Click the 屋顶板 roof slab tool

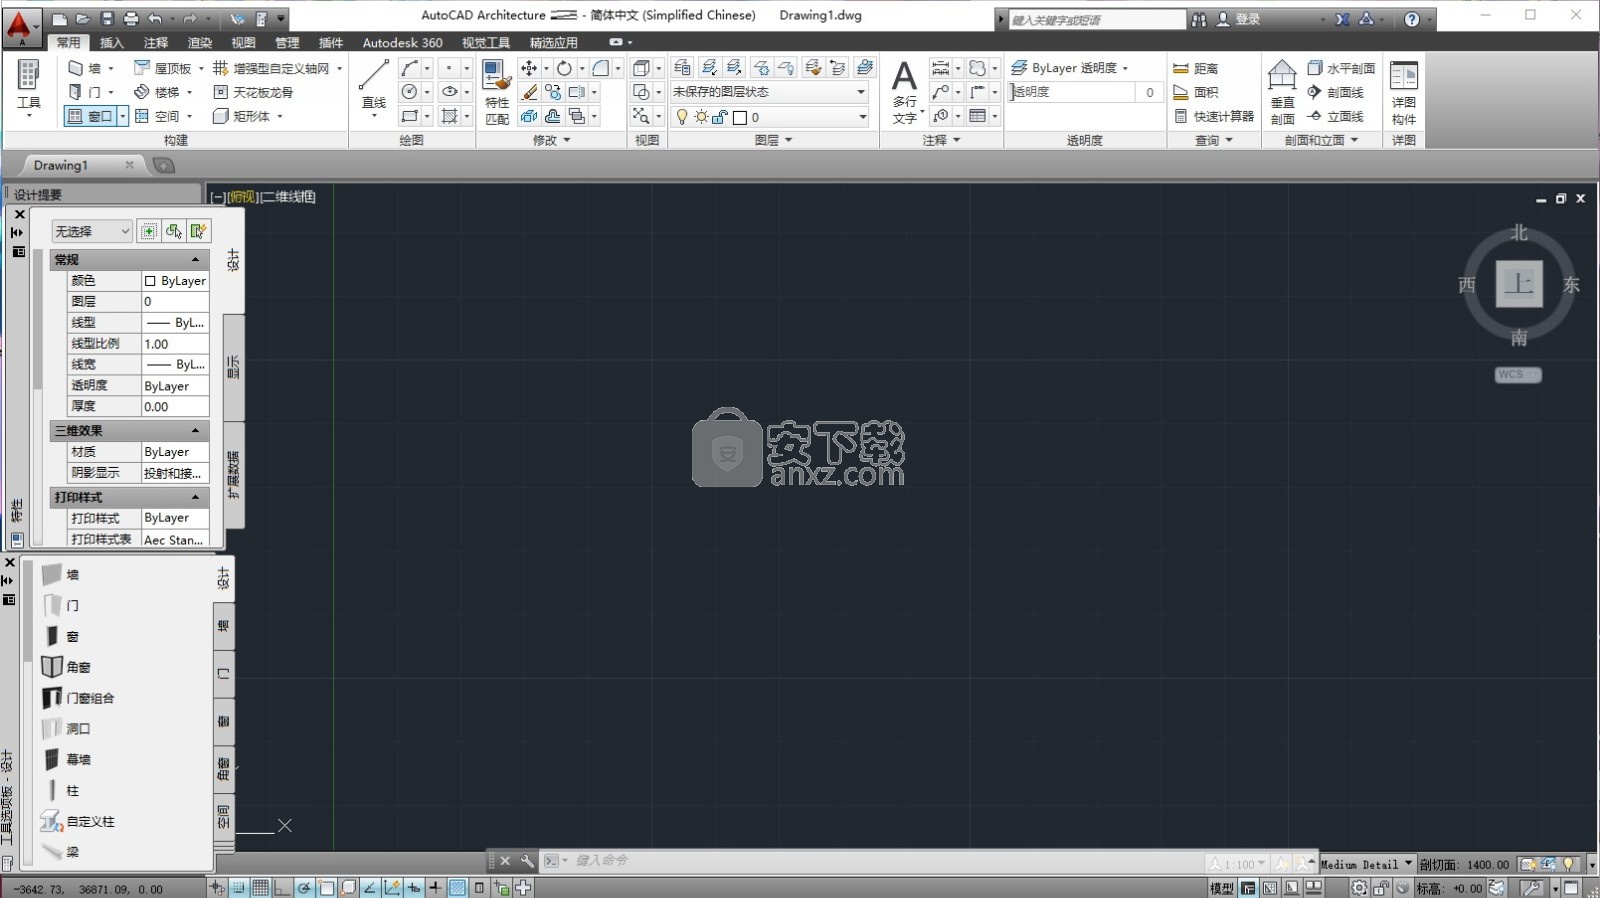(163, 68)
